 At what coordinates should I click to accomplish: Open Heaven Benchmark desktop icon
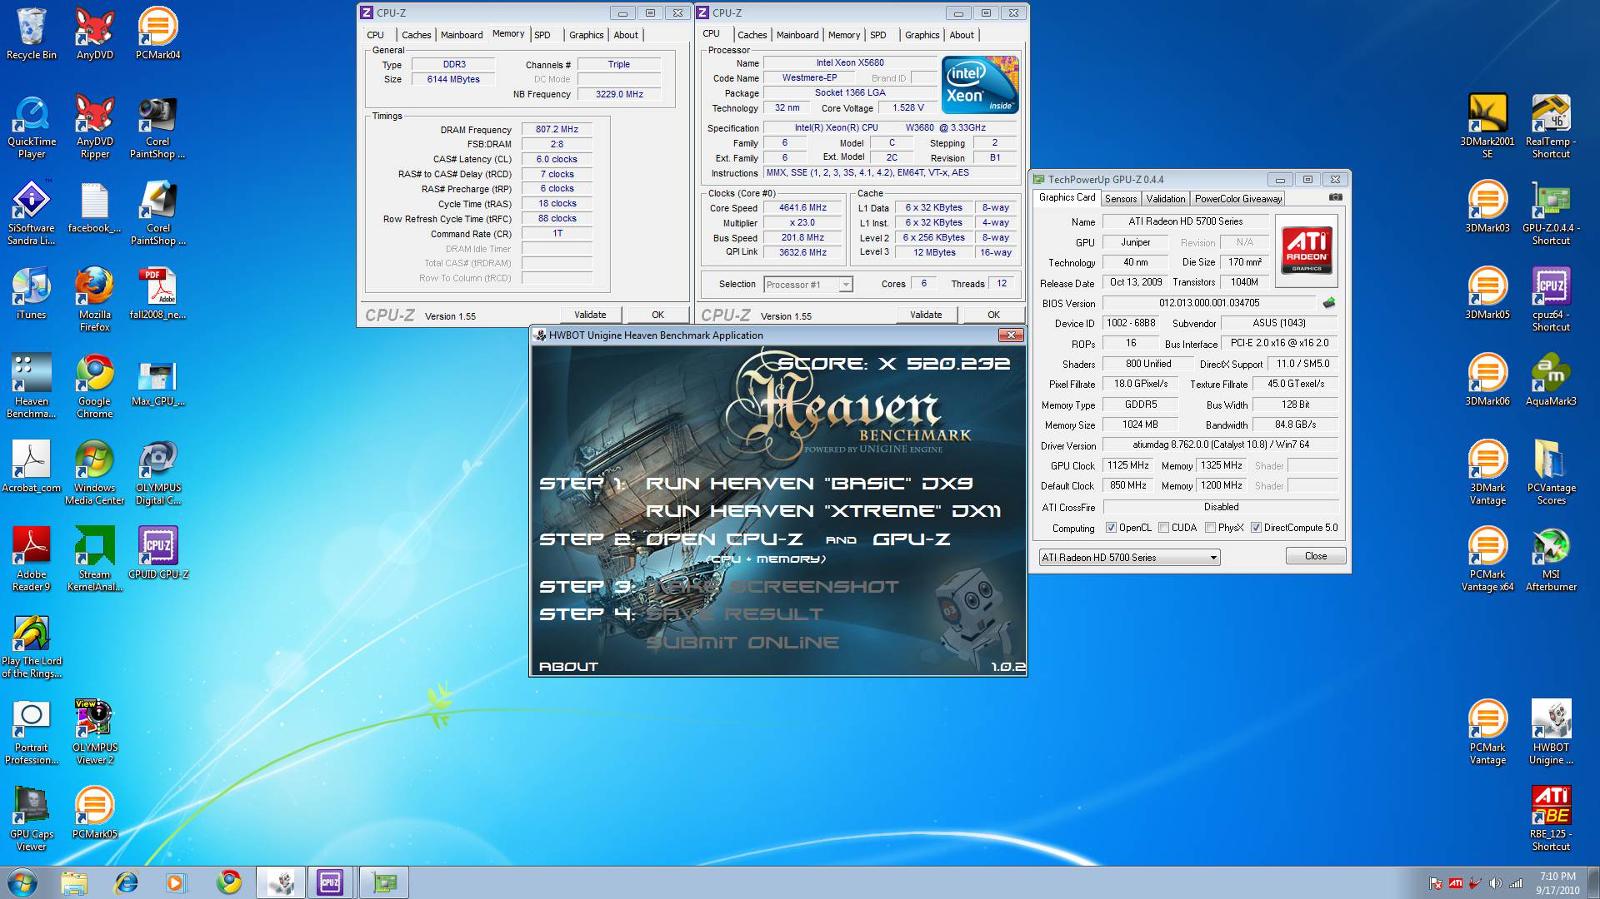[31, 385]
